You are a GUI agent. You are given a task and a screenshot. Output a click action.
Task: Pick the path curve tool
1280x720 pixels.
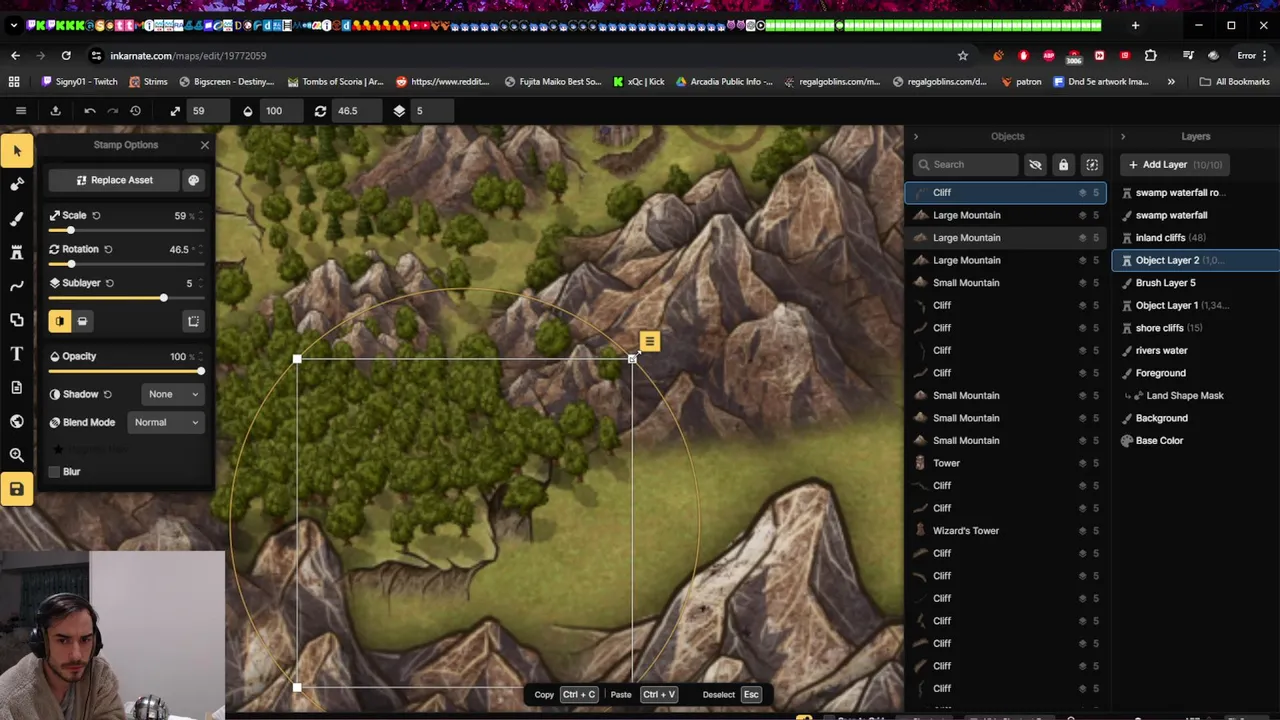click(x=16, y=286)
